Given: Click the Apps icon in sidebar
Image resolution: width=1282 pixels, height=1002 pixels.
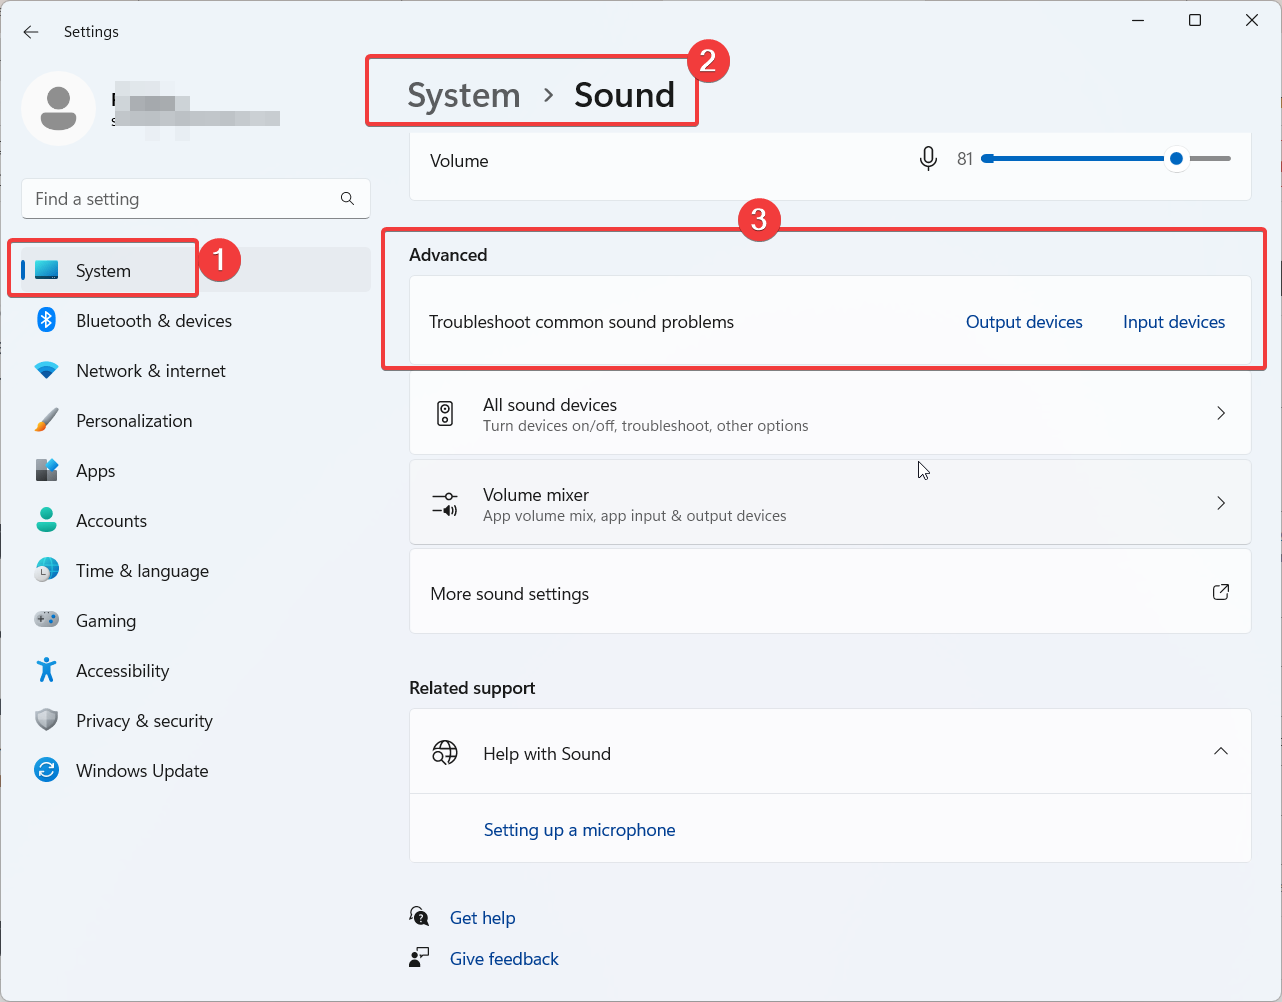Looking at the screenshot, I should (x=46, y=470).
